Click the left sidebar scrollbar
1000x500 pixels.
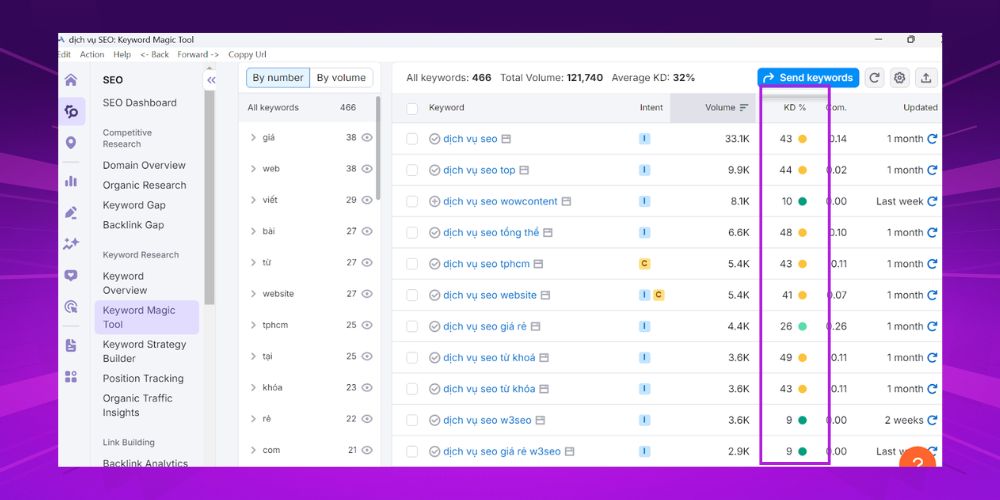coord(210,198)
